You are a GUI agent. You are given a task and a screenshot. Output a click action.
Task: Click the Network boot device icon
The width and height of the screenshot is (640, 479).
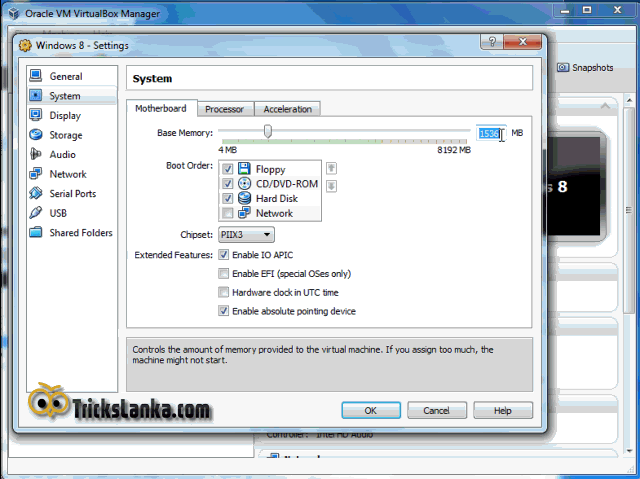coord(244,213)
